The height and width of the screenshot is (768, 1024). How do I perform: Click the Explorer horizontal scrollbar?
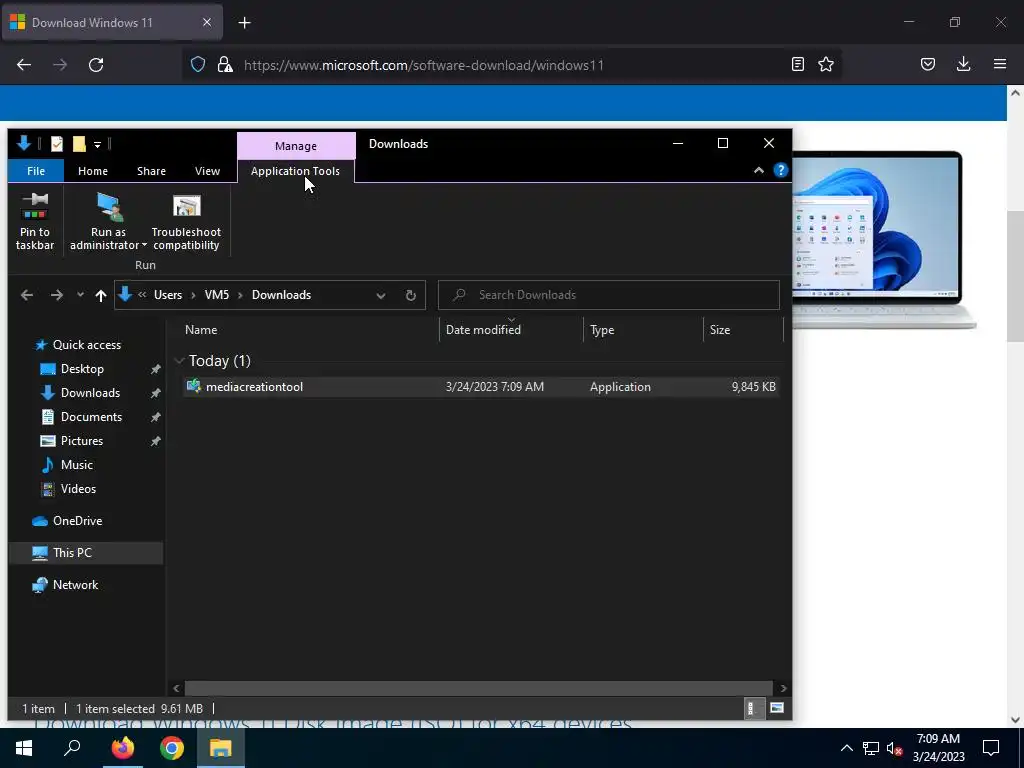[x=479, y=688]
